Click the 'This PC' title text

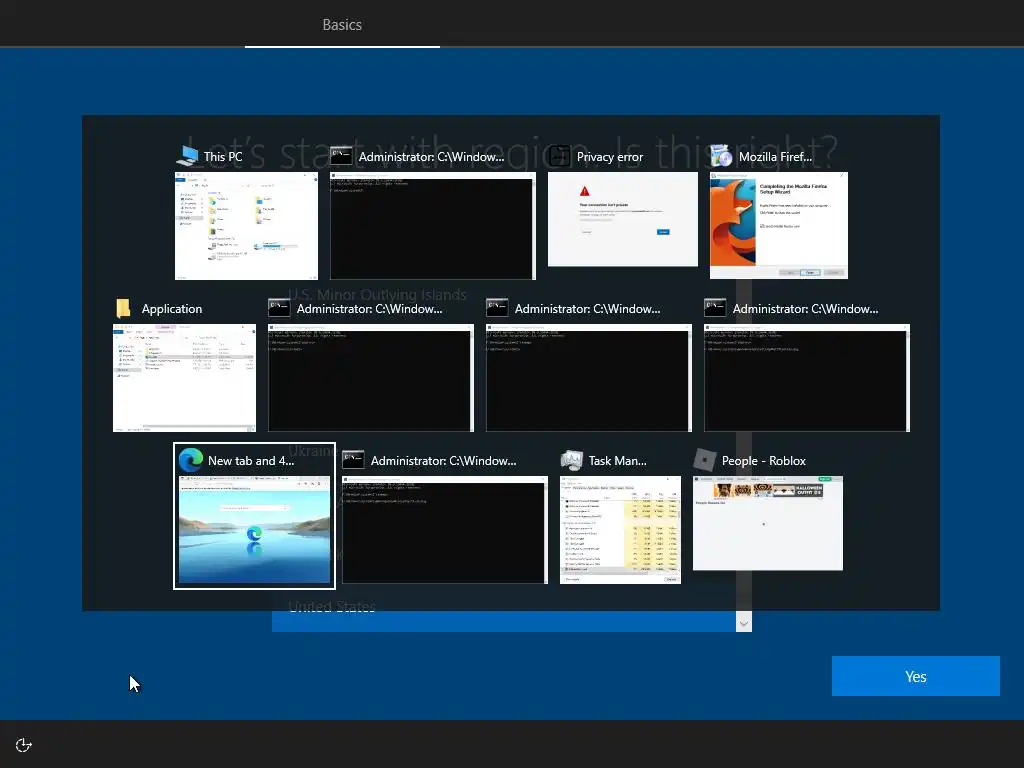click(223, 157)
